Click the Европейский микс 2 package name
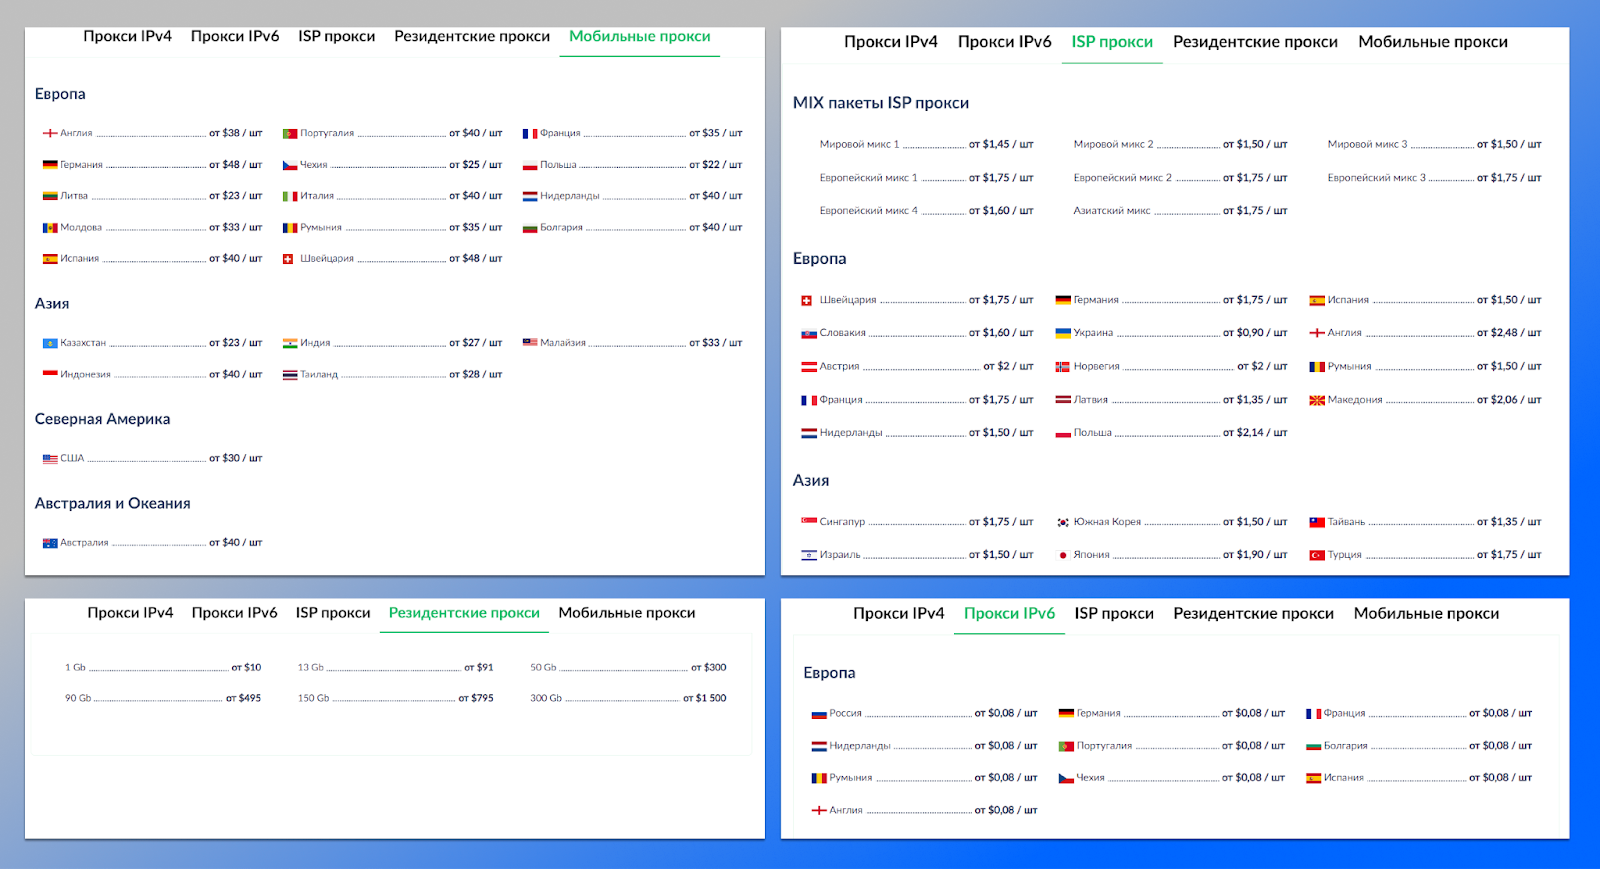This screenshot has height=869, width=1600. click(1122, 178)
